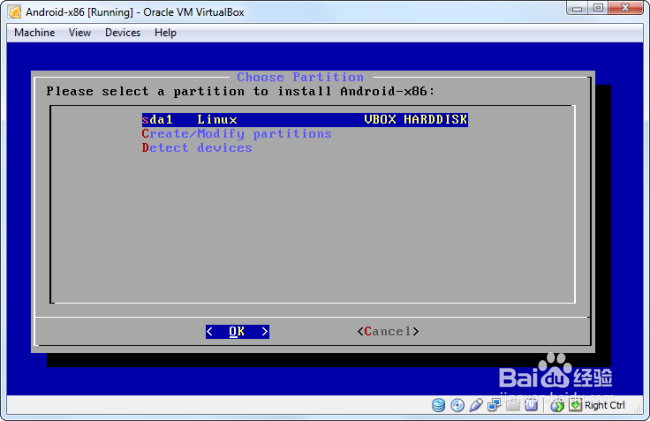Minimize the VirtualBox window

577,8
